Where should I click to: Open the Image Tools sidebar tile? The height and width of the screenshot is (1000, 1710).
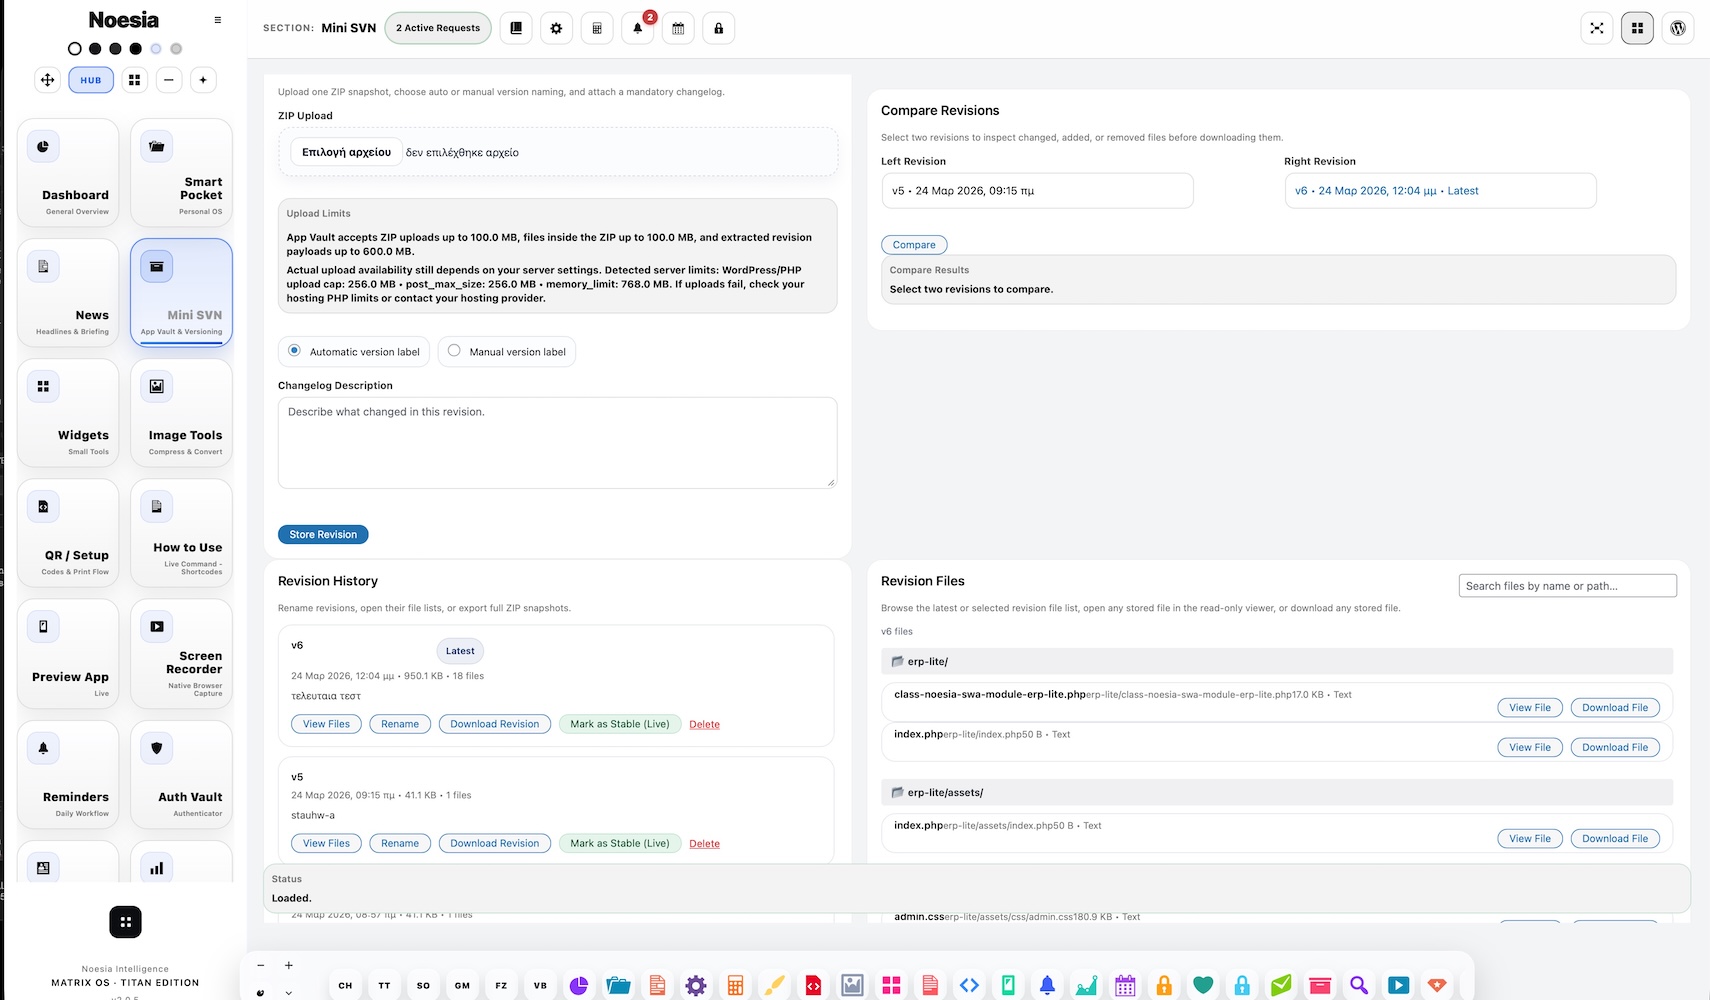coord(181,412)
